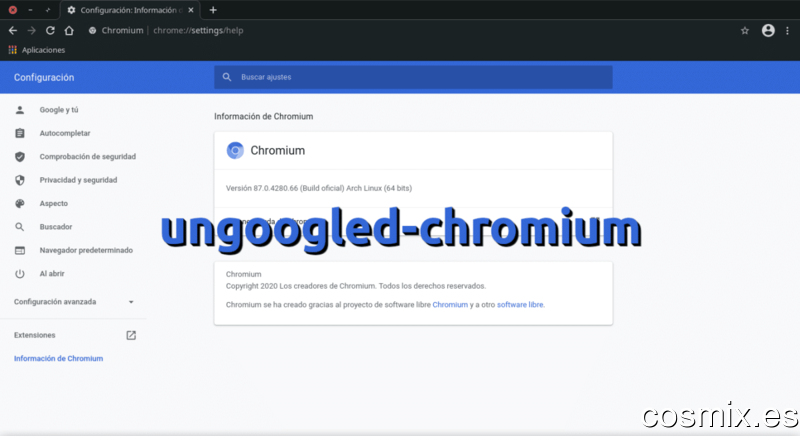Viewport: 800px width, 436px height.
Task: Follow the Chromium project hyperlink
Action: [450, 304]
